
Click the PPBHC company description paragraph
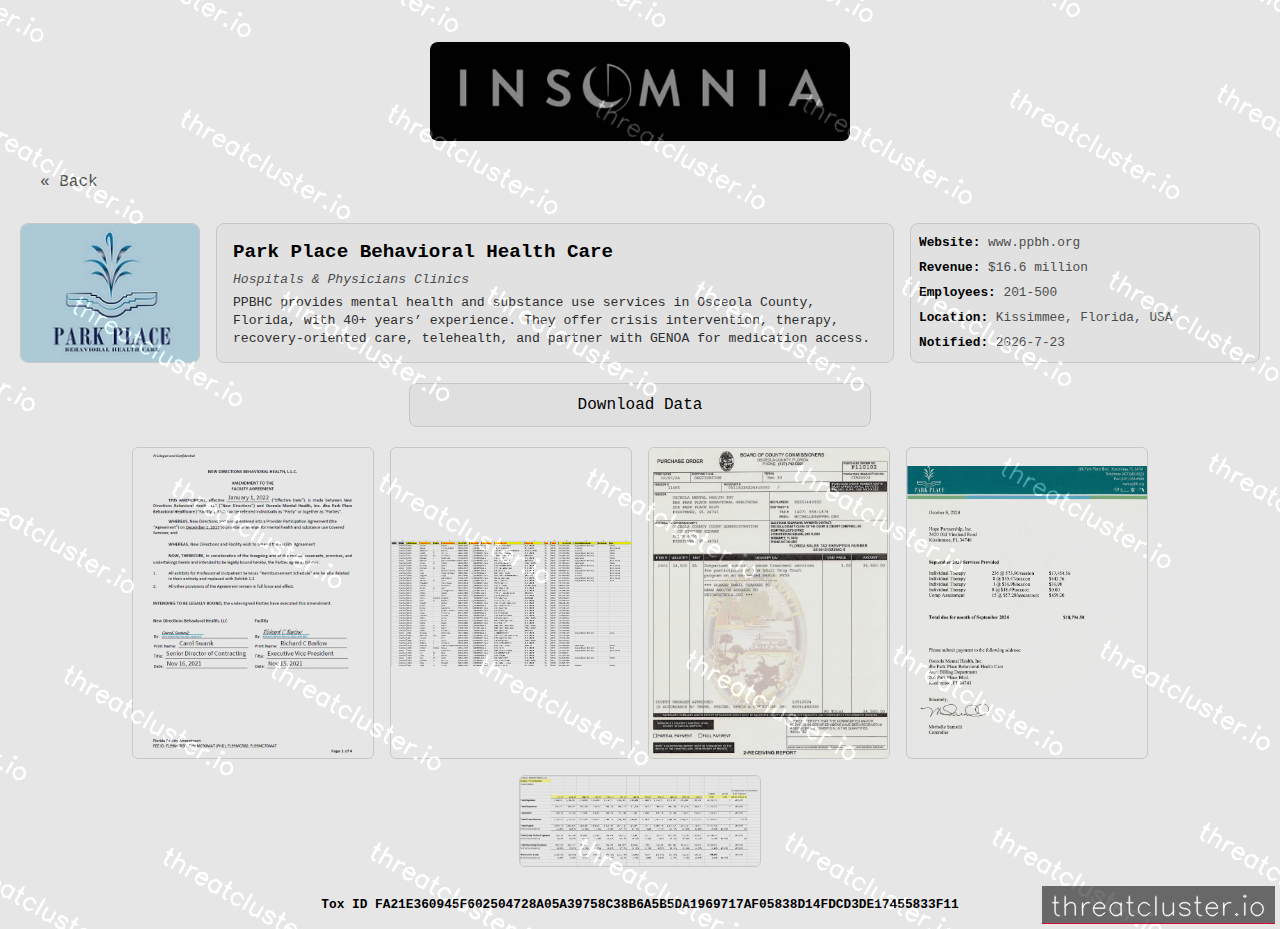pos(551,320)
